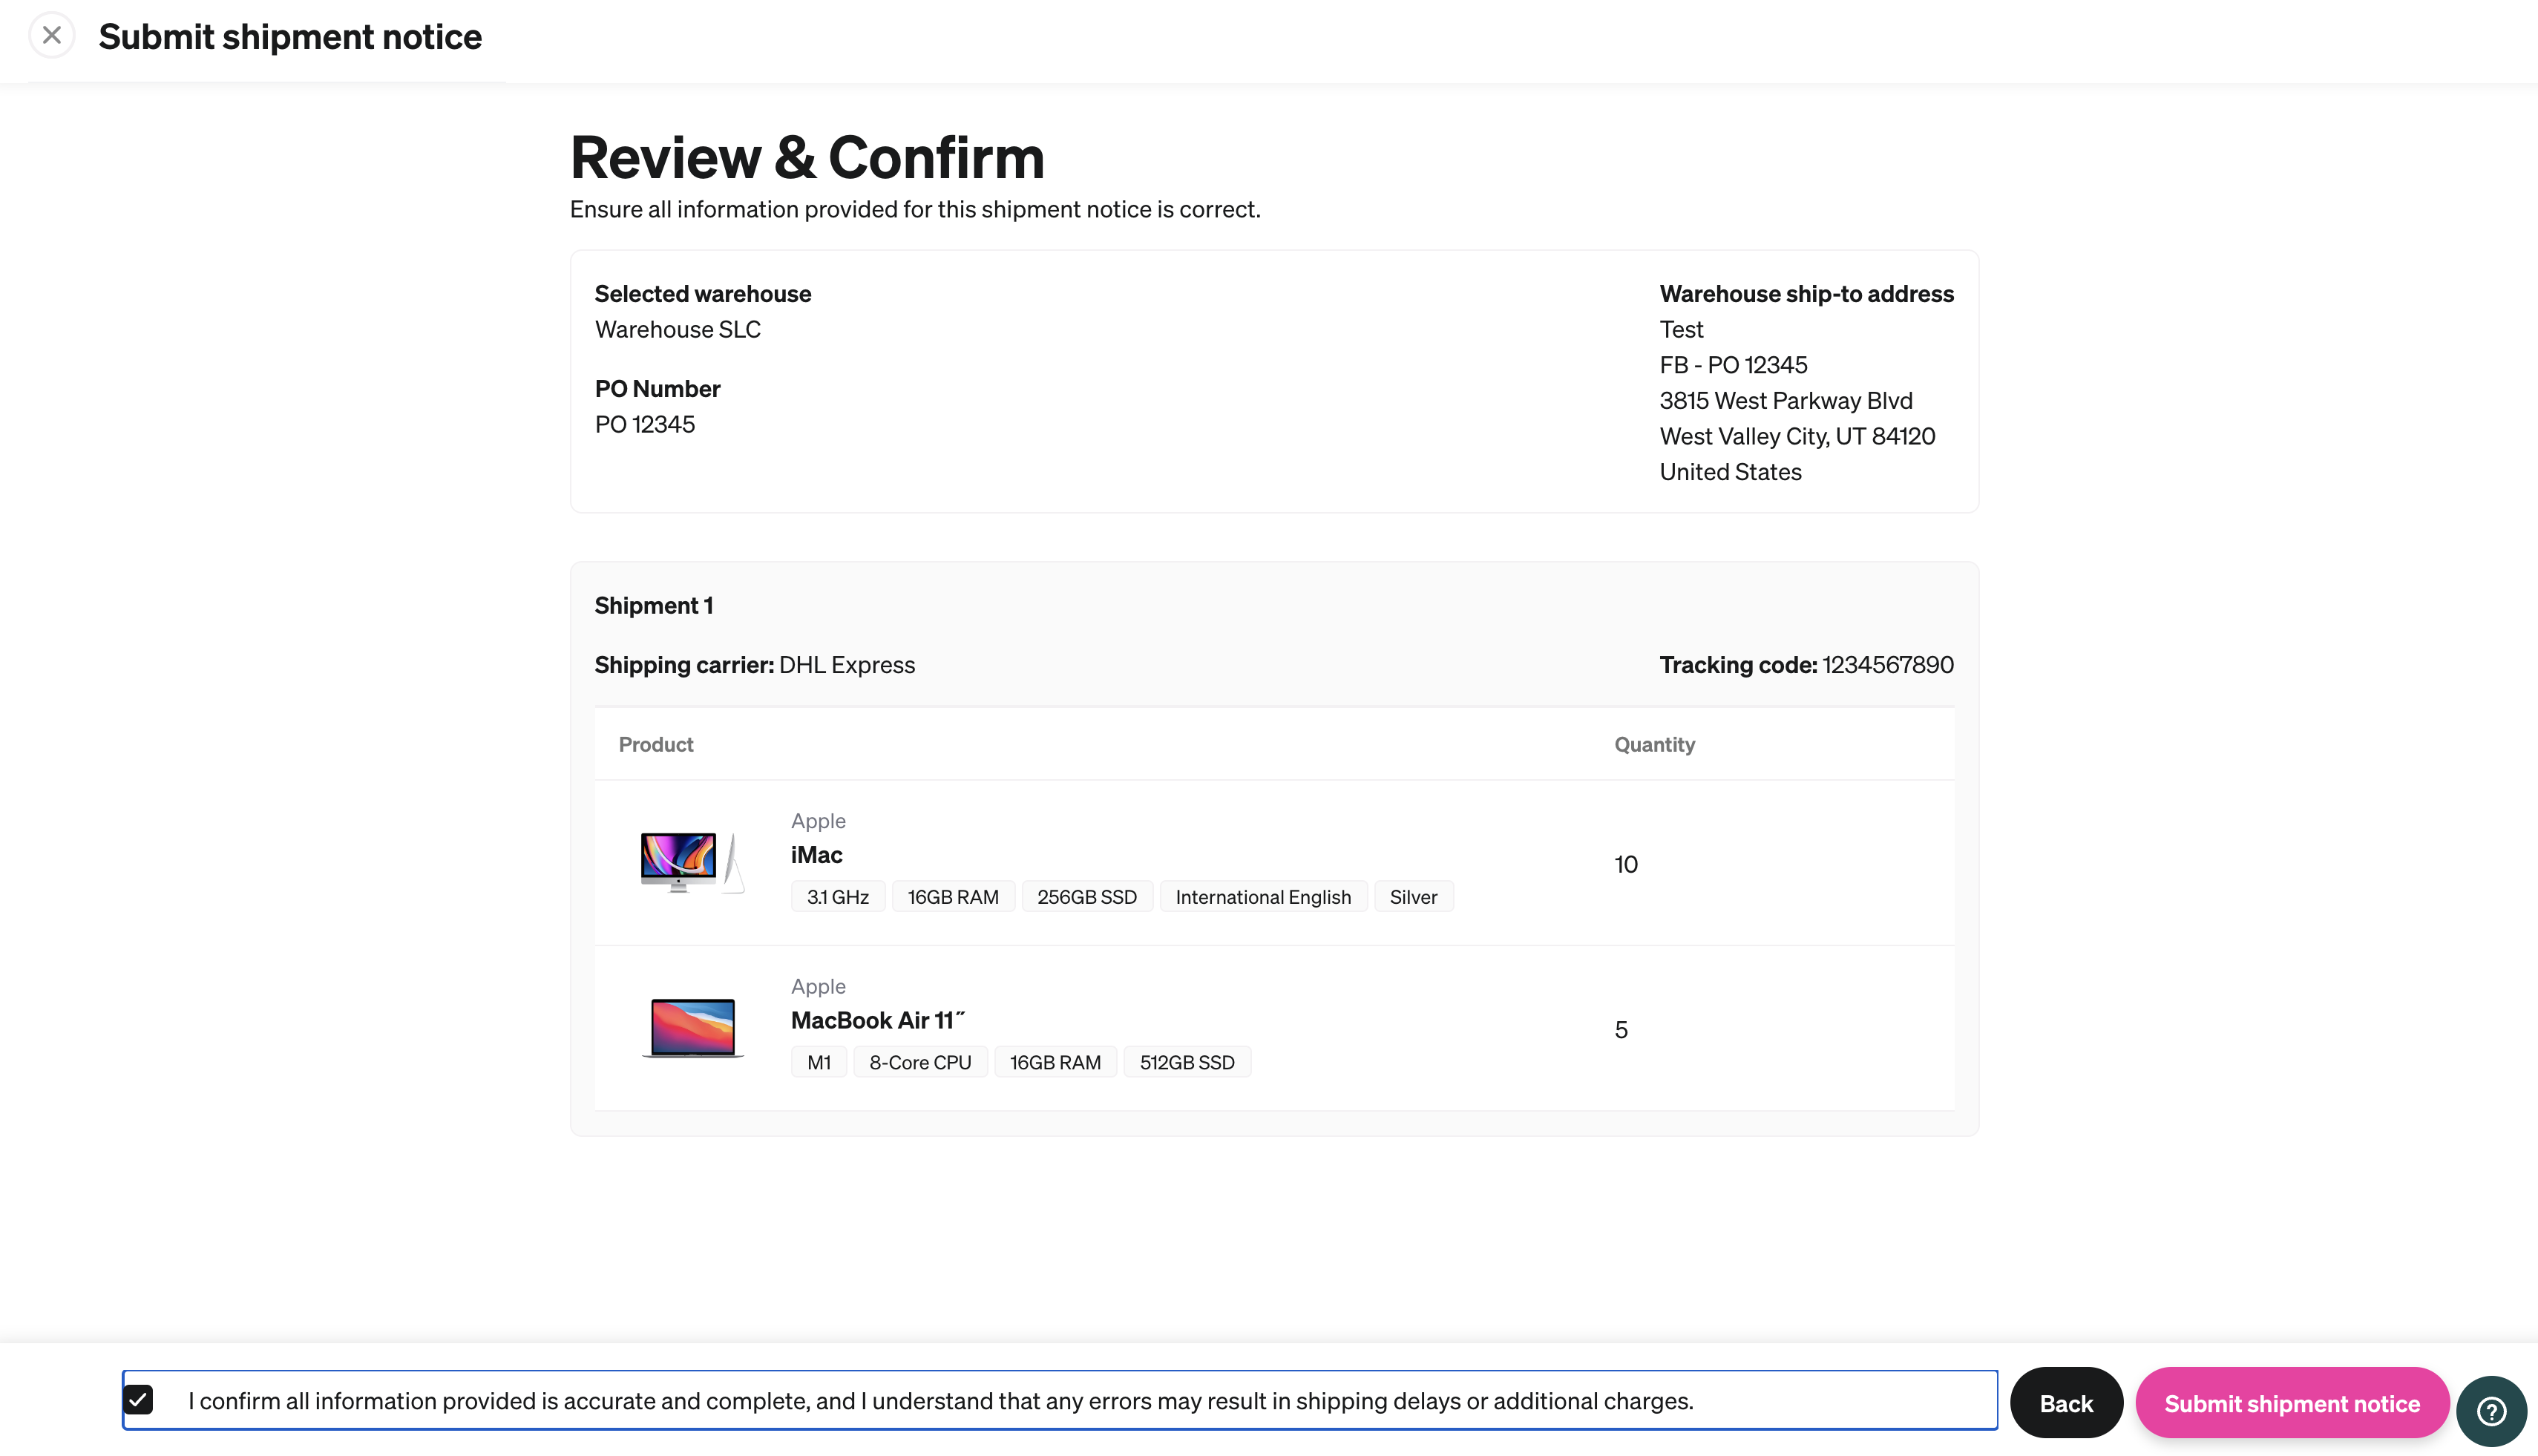Click the MacBook Air product thumbnail
Viewport: 2538px width, 1456px height.
point(692,1027)
